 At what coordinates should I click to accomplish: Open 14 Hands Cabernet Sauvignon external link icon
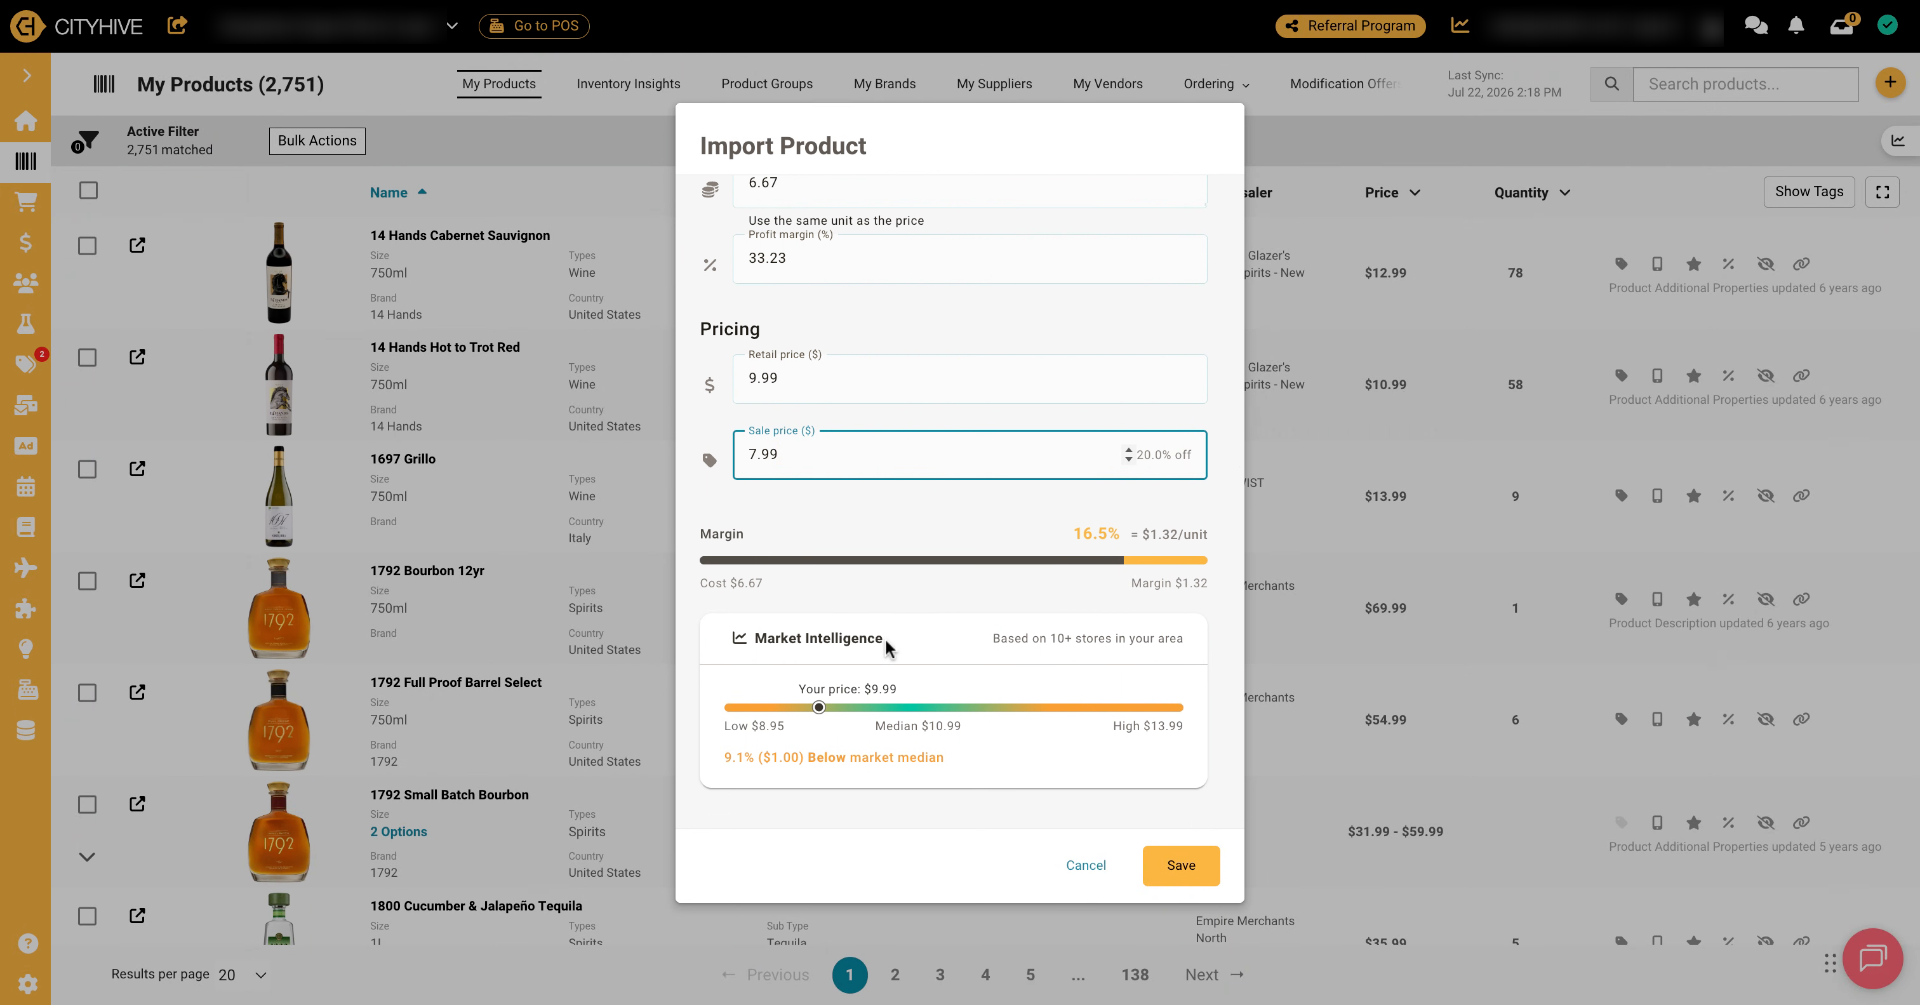[x=137, y=245]
